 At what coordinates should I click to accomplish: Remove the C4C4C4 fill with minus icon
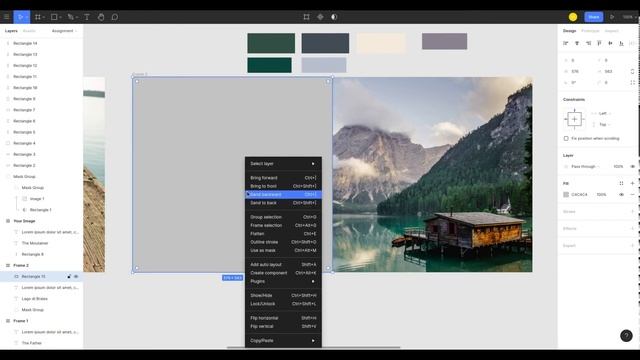tap(632, 195)
